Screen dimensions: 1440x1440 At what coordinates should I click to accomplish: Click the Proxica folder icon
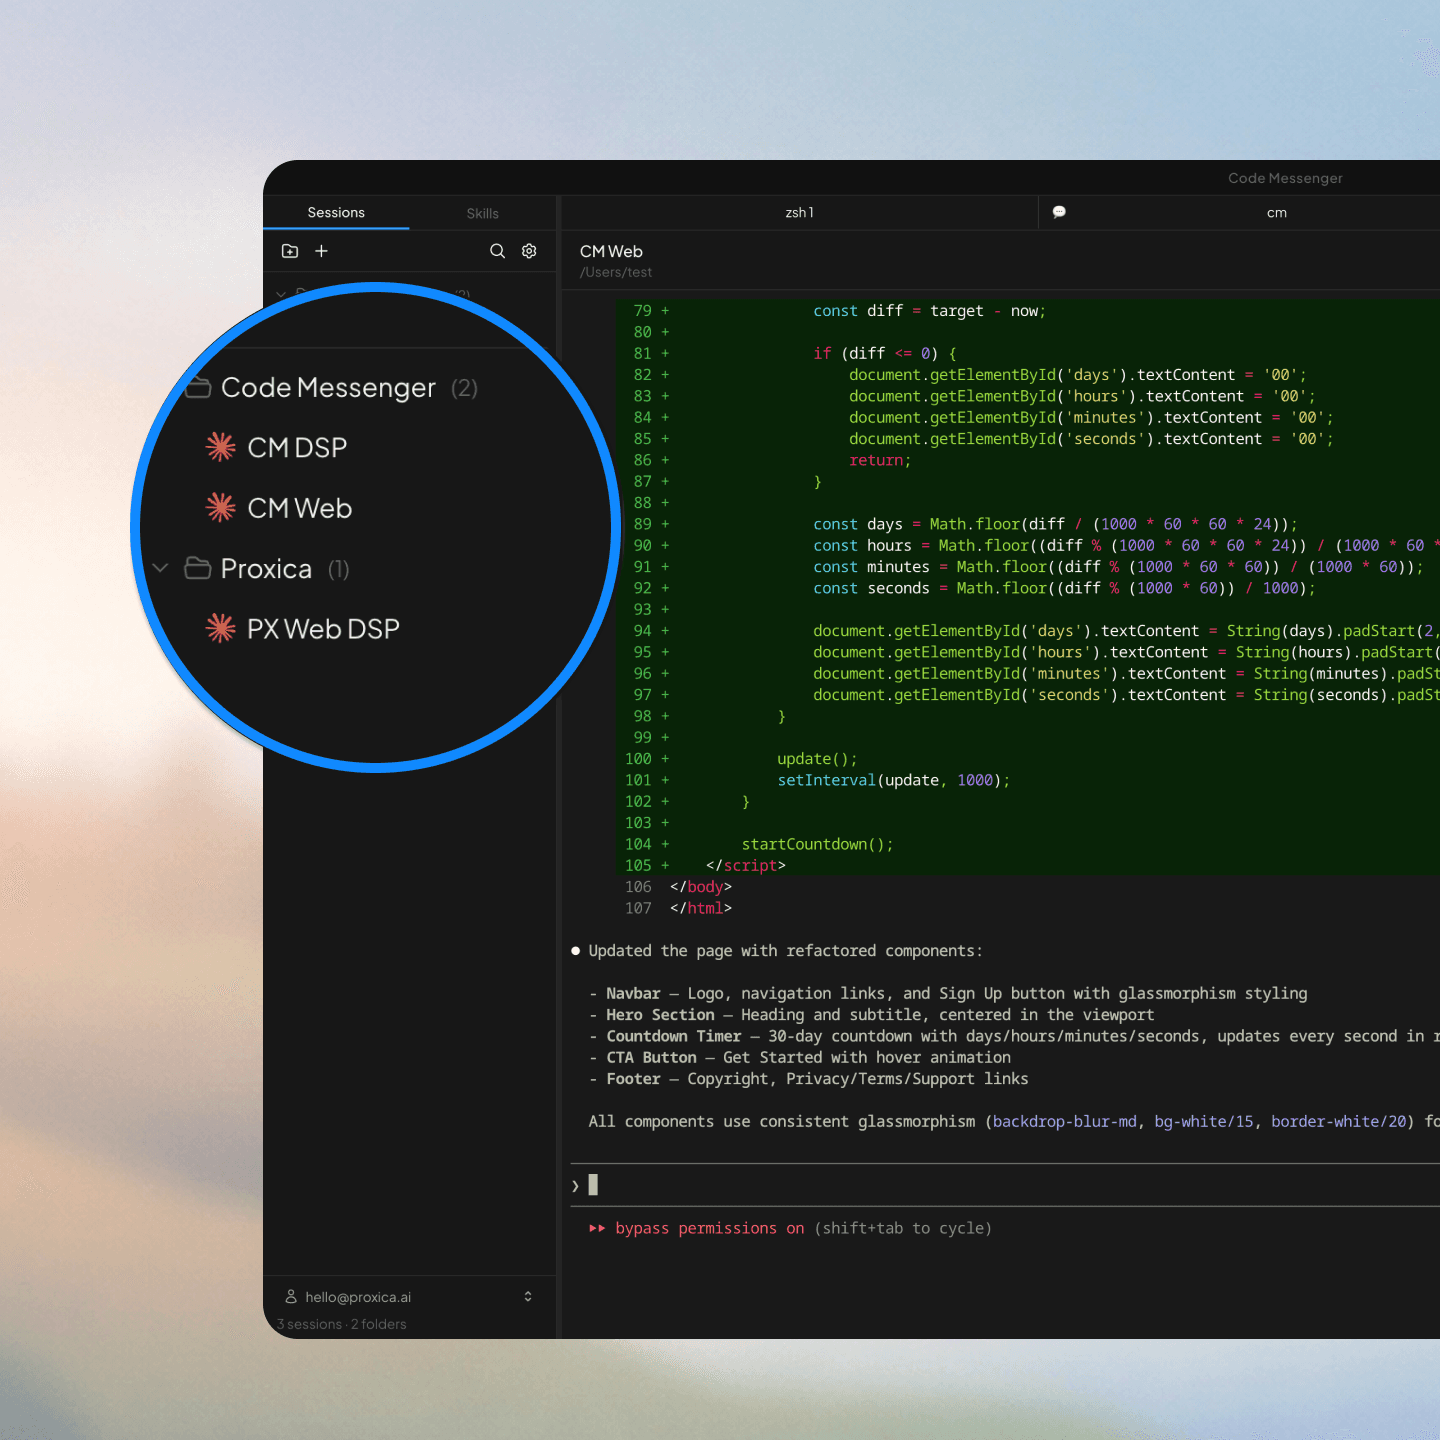[x=198, y=568]
